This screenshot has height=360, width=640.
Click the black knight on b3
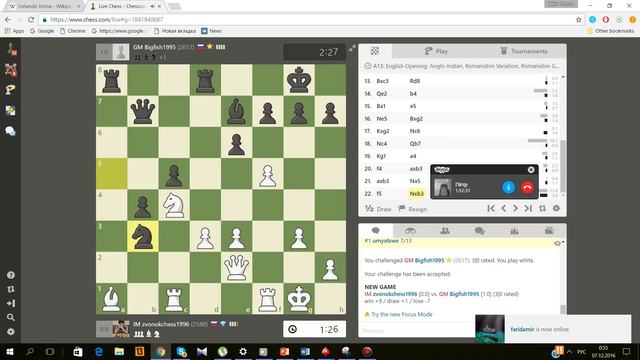(x=142, y=236)
